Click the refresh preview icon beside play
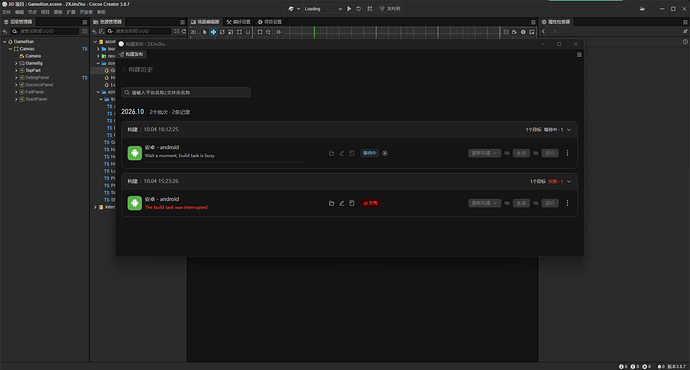 (x=359, y=9)
